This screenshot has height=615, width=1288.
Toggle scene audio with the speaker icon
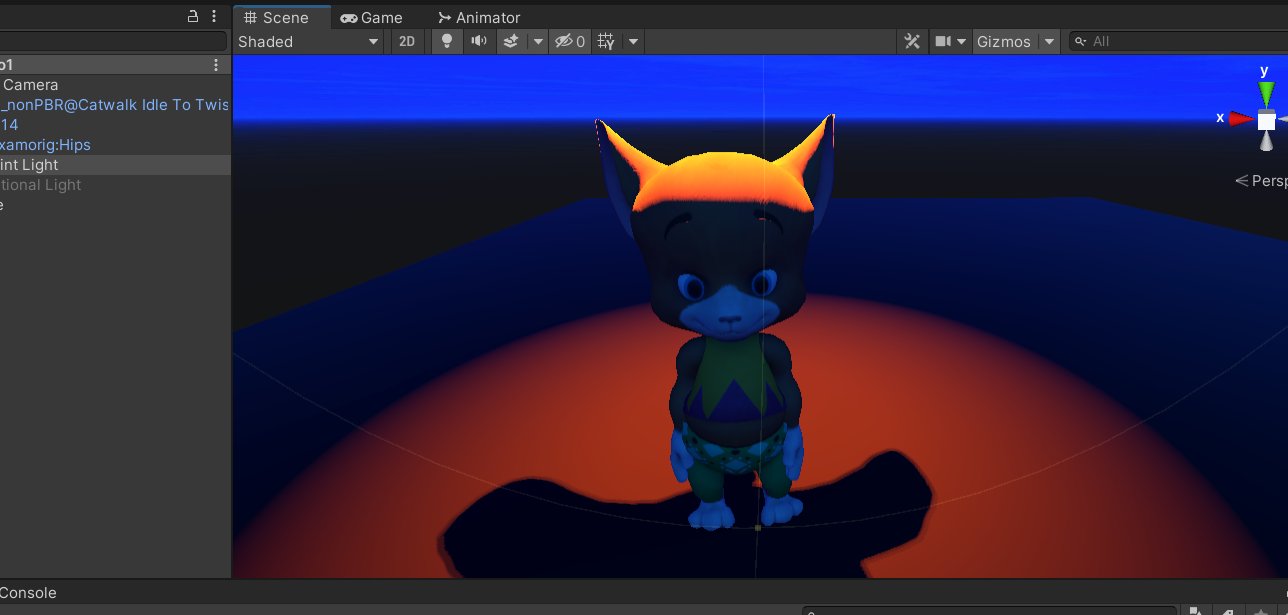tap(479, 41)
